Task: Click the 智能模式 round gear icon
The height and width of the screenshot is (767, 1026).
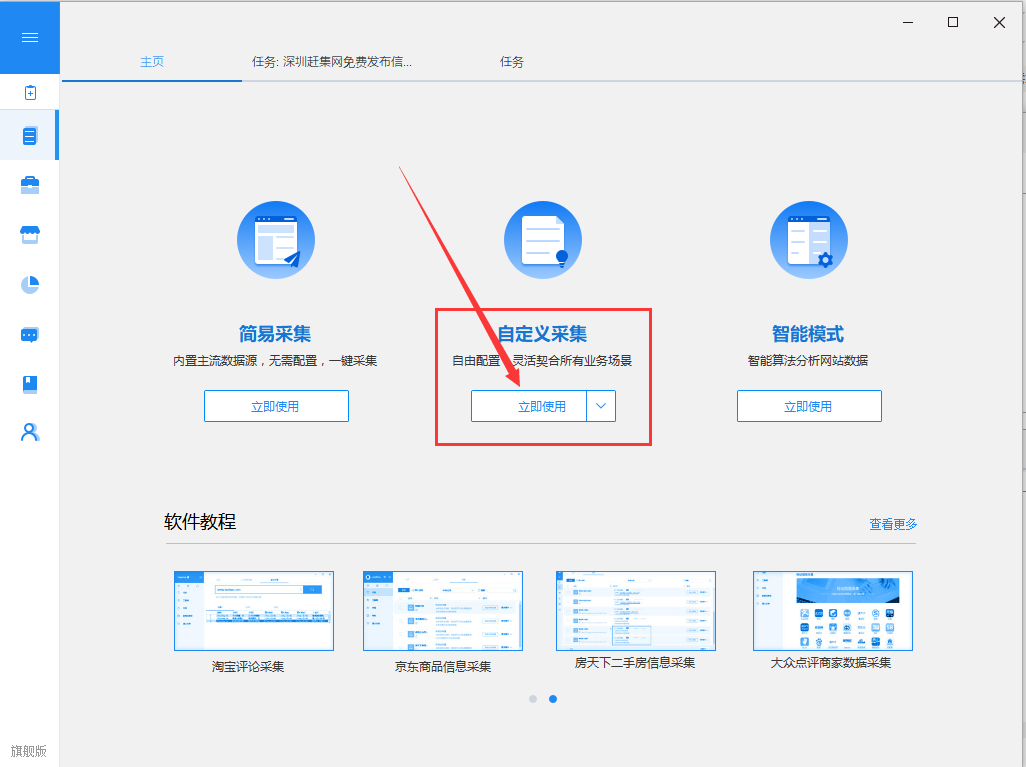Action: (809, 240)
